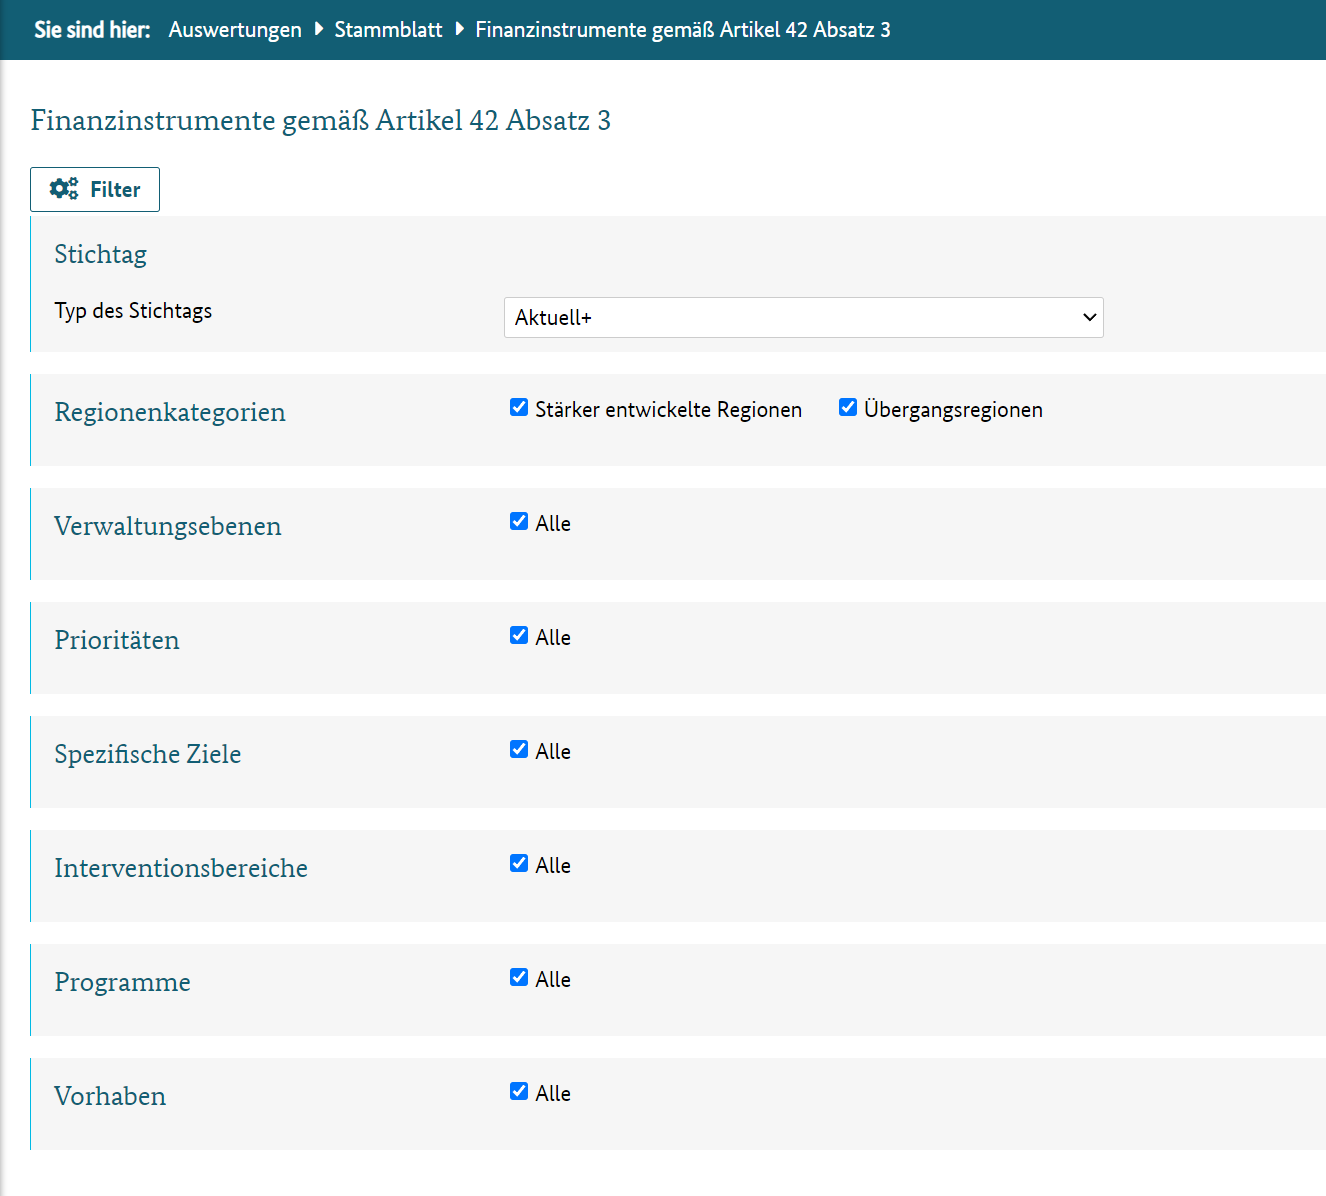1326x1196 pixels.
Task: Click the Vorhaben section heading
Action: tap(110, 1096)
